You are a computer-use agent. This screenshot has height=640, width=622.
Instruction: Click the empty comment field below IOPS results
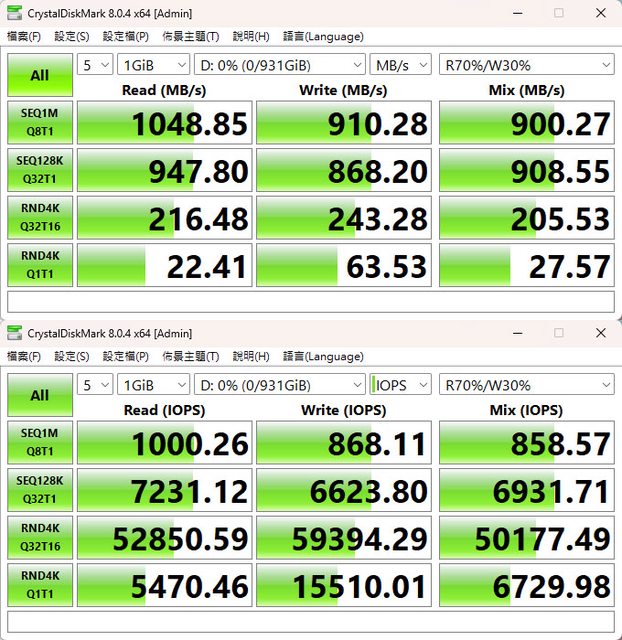coord(311,622)
